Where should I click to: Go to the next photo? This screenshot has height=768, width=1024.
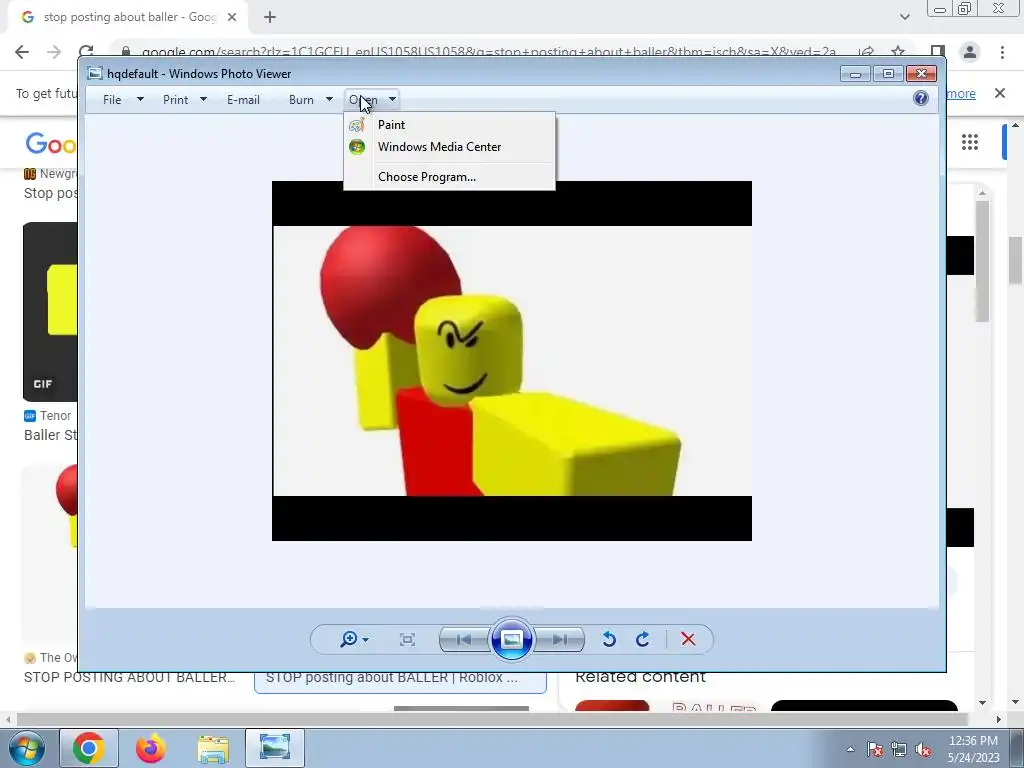(x=560, y=639)
